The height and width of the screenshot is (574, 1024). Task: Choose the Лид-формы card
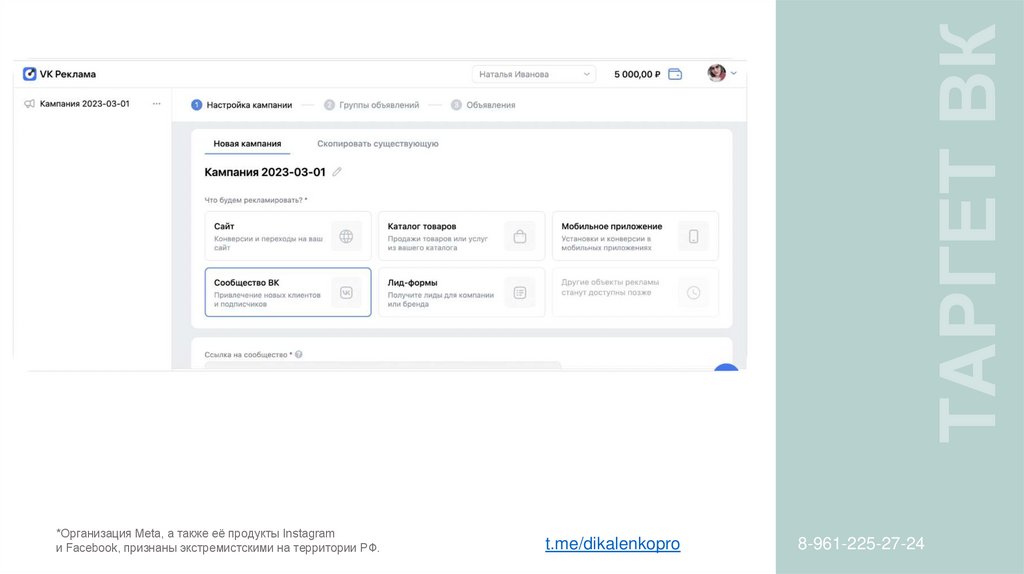[462, 292]
